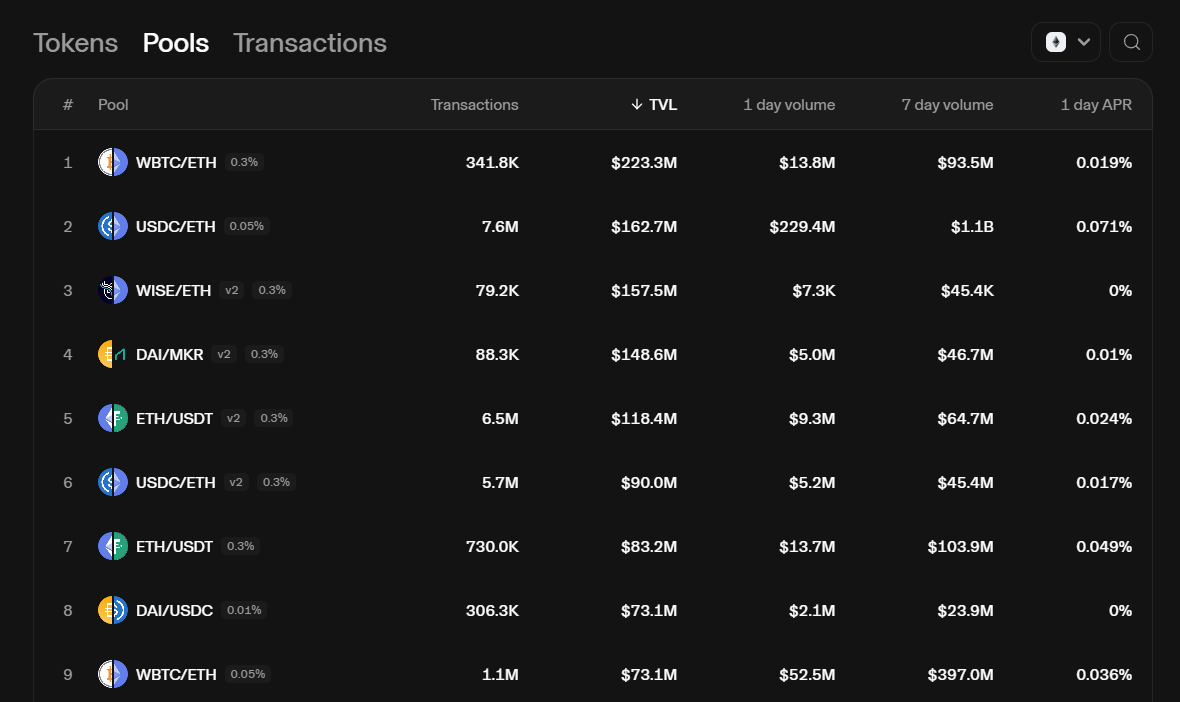The width and height of the screenshot is (1180, 702).
Task: Sort by 1 day volume column
Action: [x=788, y=105]
